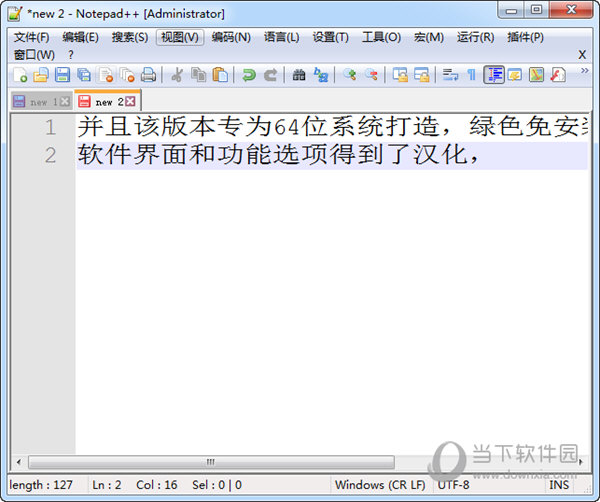Viewport: 600px width, 502px height.
Task: Open the function list icon
Action: (x=558, y=75)
